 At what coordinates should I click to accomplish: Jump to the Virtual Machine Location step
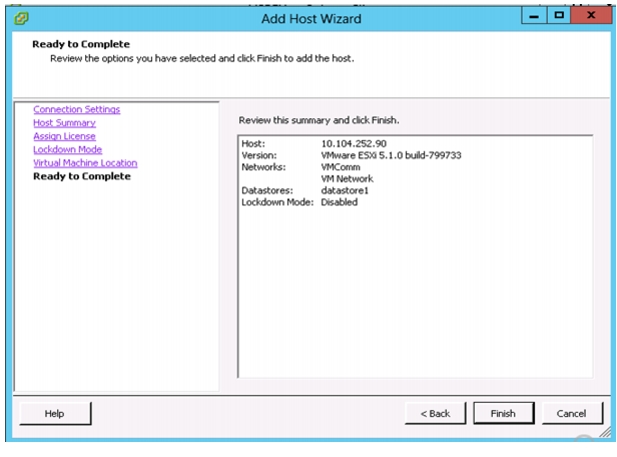click(x=85, y=163)
